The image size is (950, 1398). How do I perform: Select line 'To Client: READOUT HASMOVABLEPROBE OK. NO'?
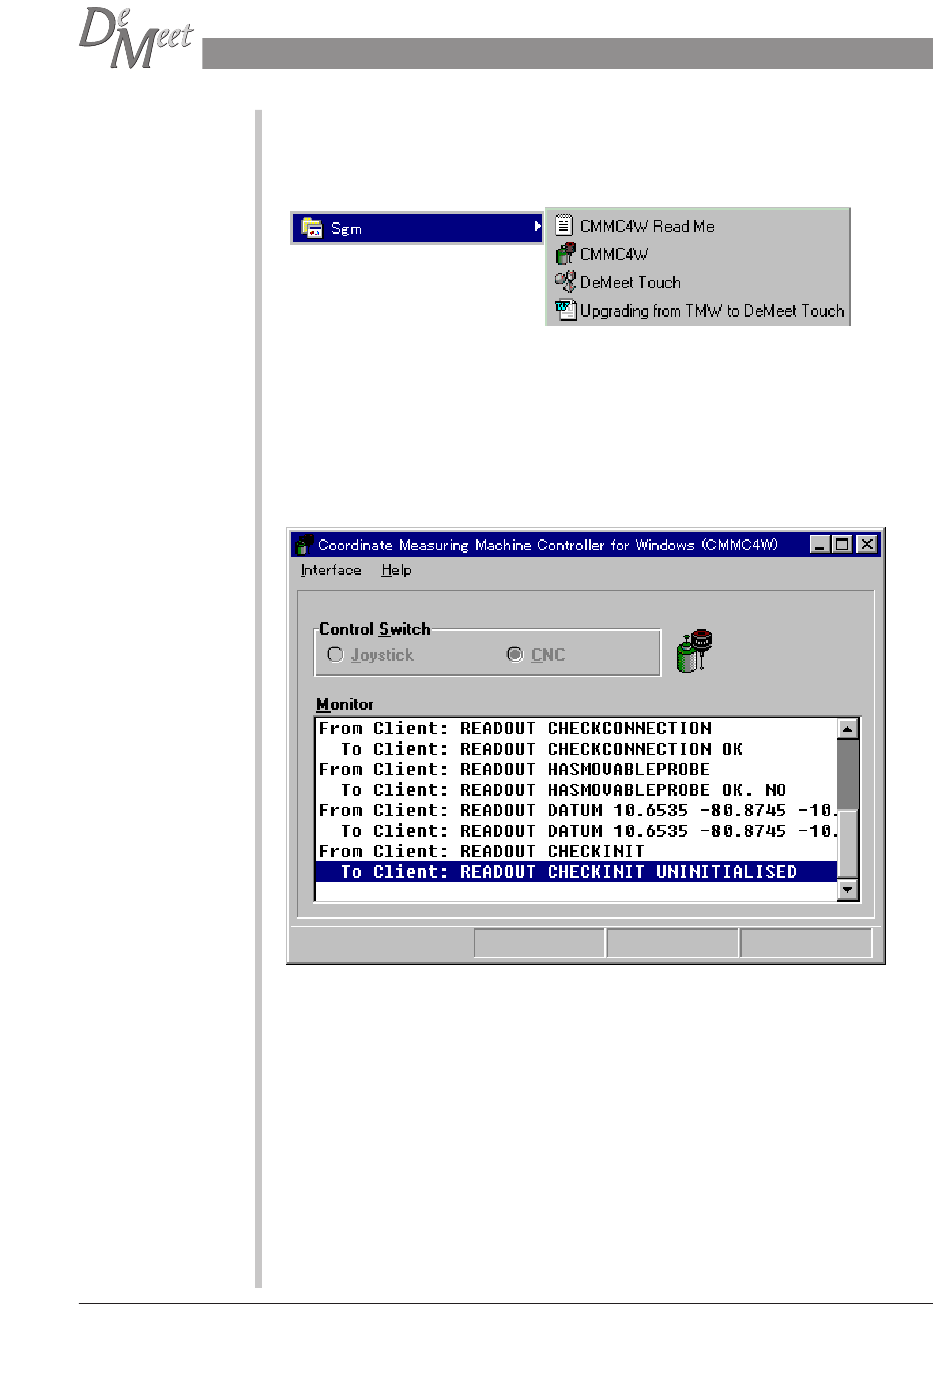pos(576,790)
